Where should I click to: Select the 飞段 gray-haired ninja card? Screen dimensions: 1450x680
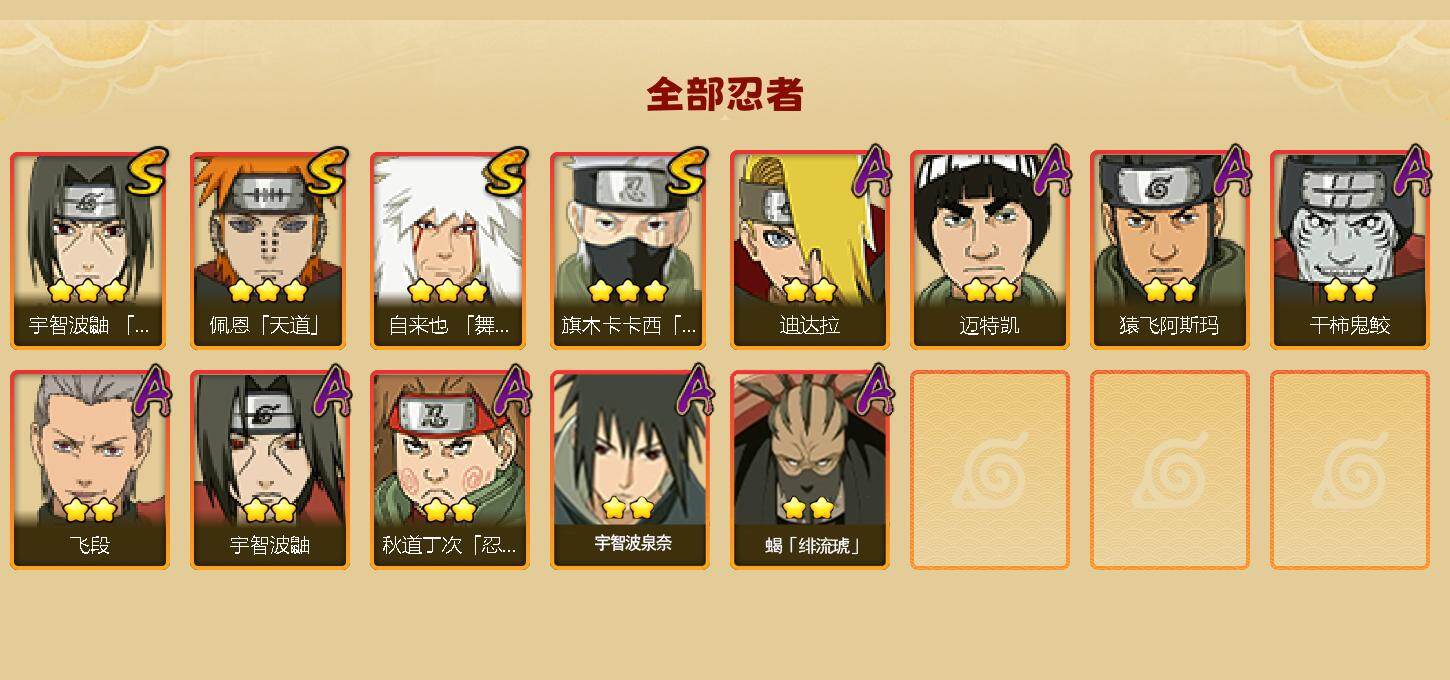90,470
